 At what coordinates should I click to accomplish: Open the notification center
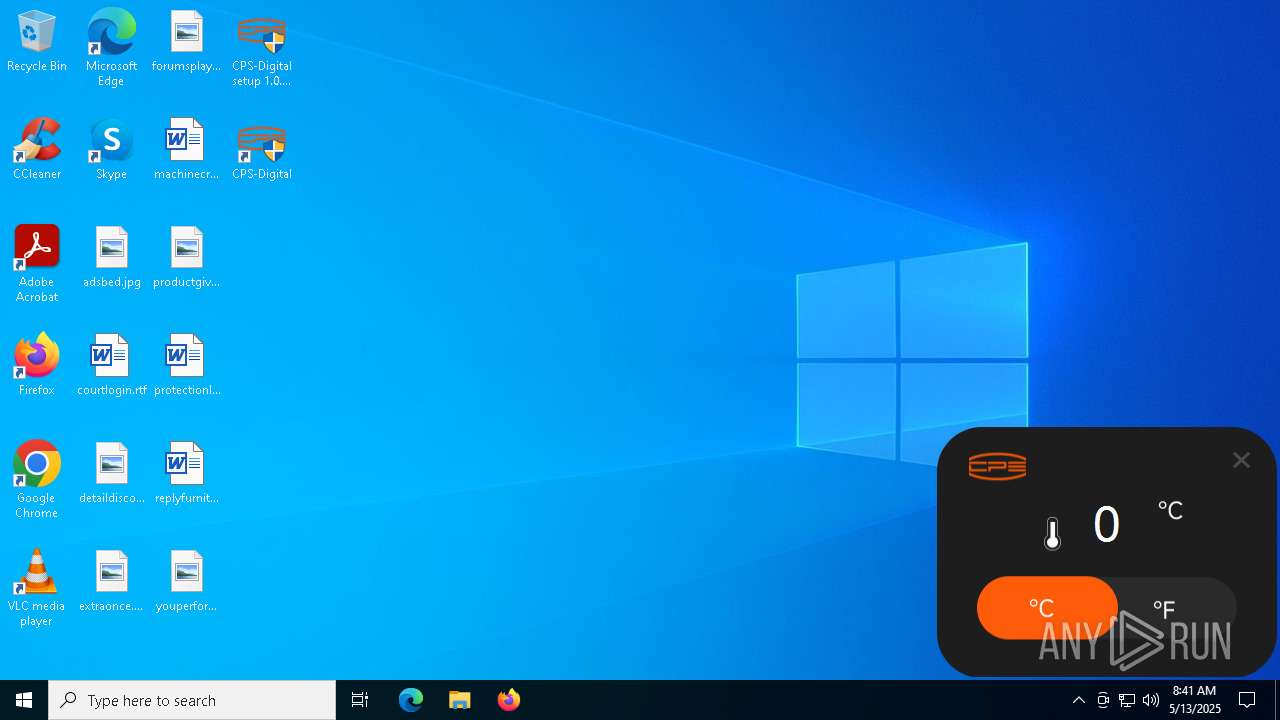(x=1247, y=700)
